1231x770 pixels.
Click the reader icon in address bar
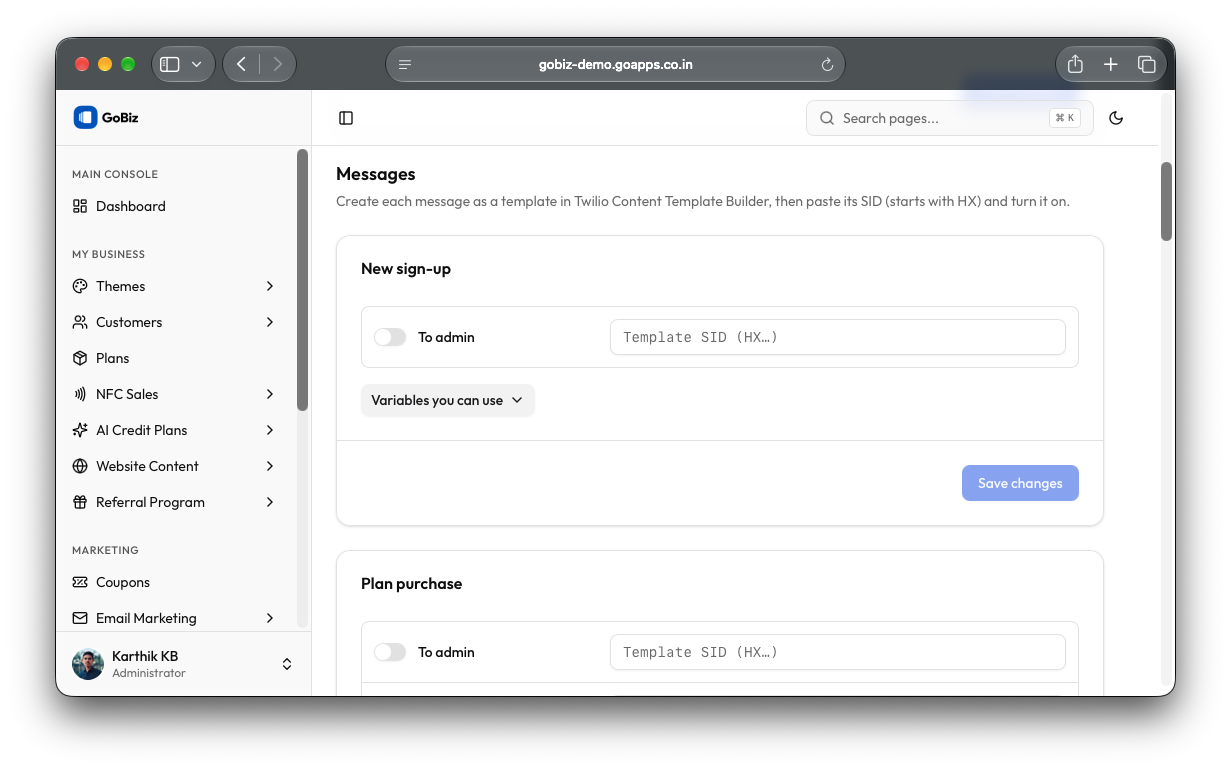[x=405, y=64]
